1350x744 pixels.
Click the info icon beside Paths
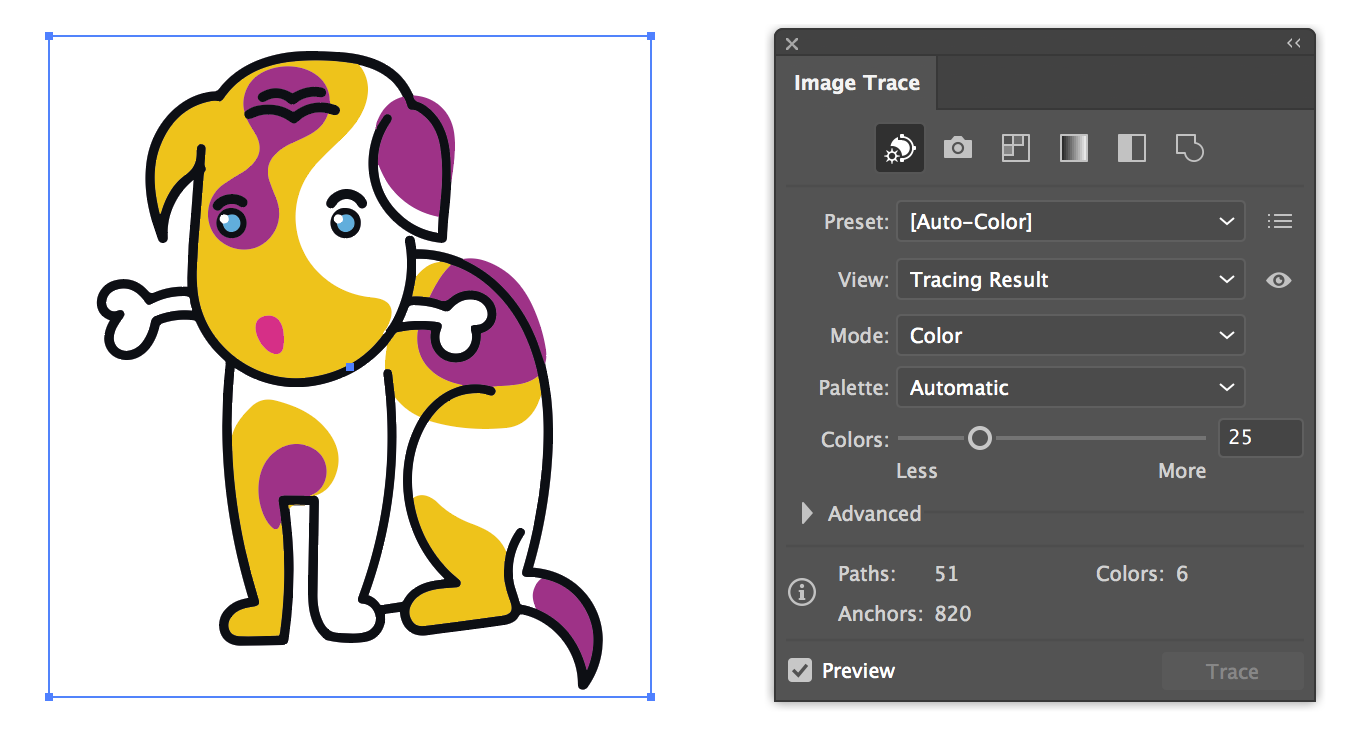(802, 593)
